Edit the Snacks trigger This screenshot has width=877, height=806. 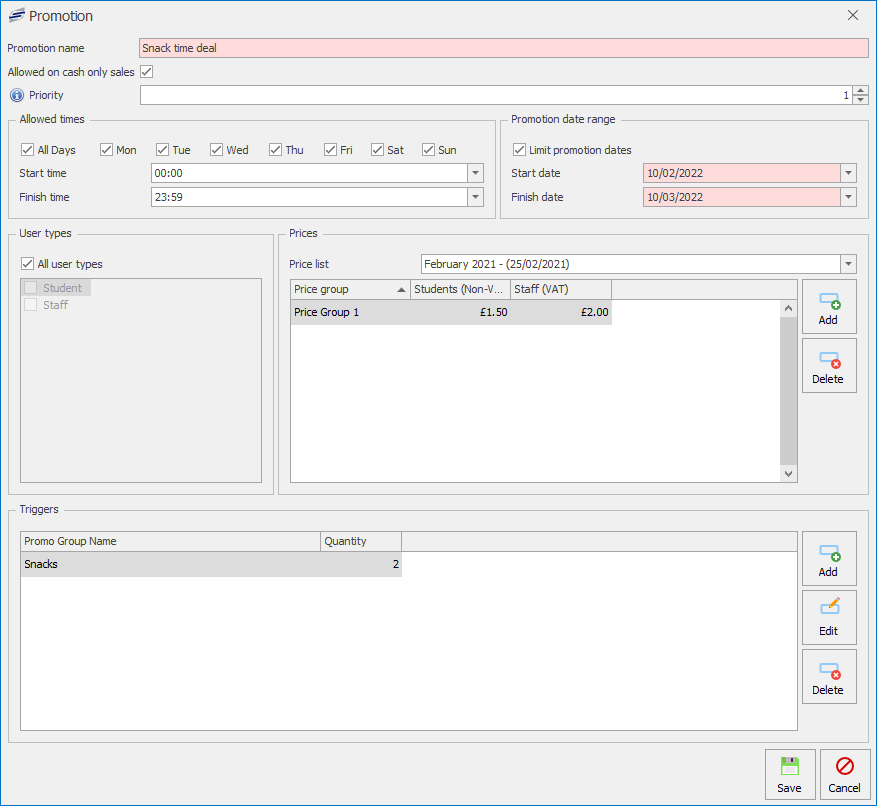[828, 618]
